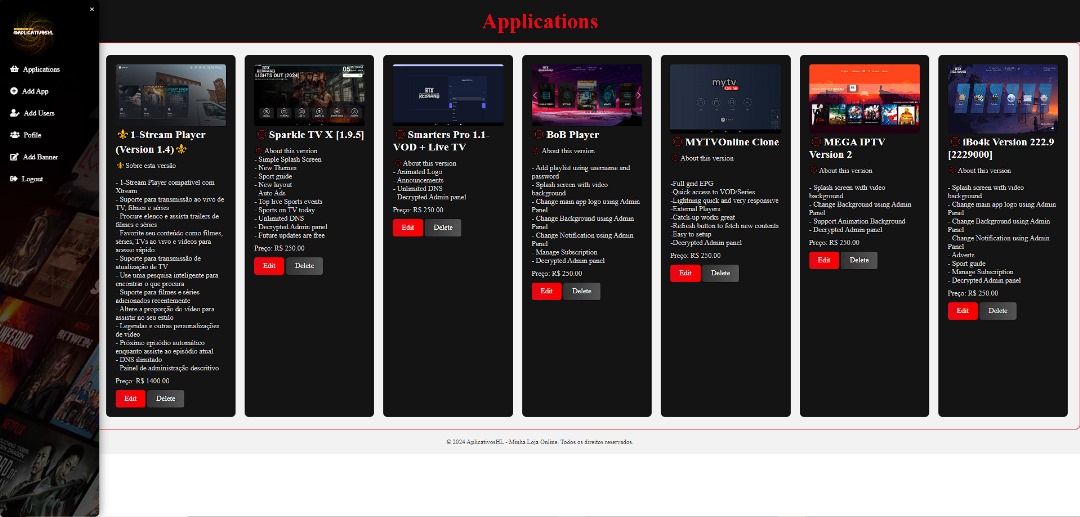This screenshot has height=517, width=1080.
Task: Click the Add App plus icon
Action: coord(14,91)
